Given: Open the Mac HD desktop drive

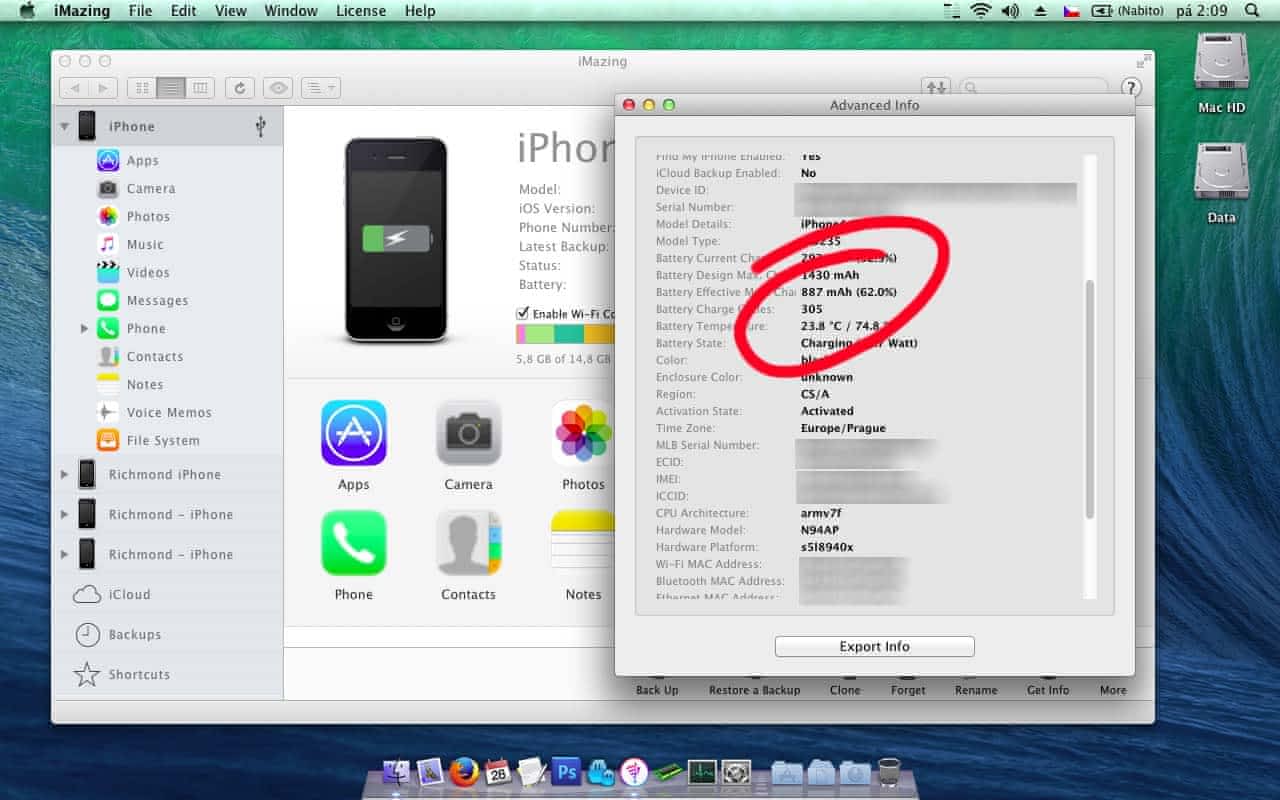Looking at the screenshot, I should pyautogui.click(x=1221, y=74).
